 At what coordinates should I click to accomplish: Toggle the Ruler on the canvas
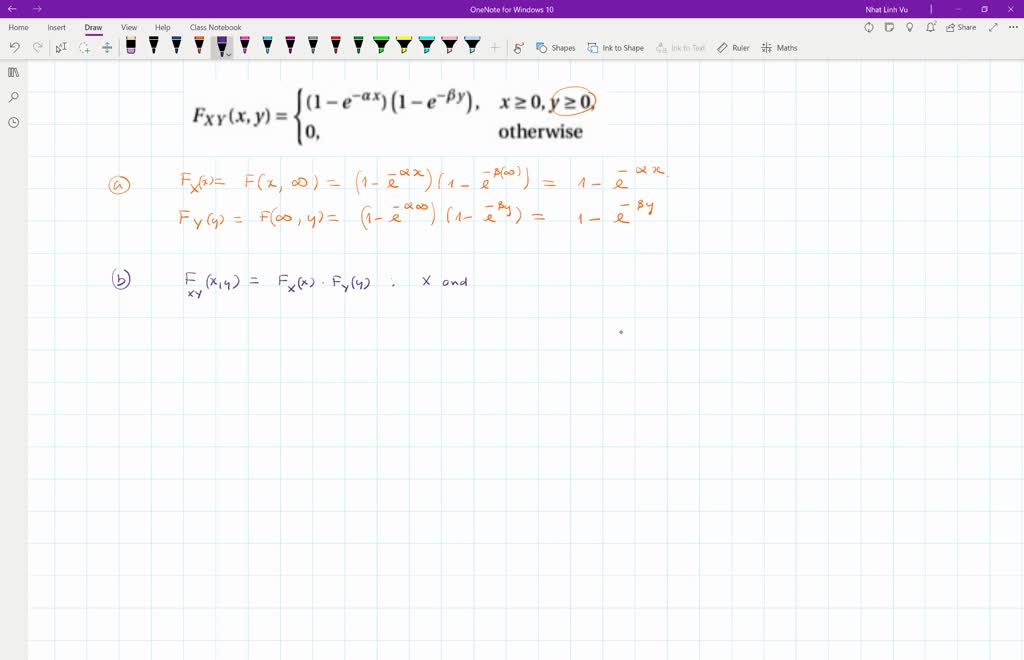pyautogui.click(x=733, y=46)
